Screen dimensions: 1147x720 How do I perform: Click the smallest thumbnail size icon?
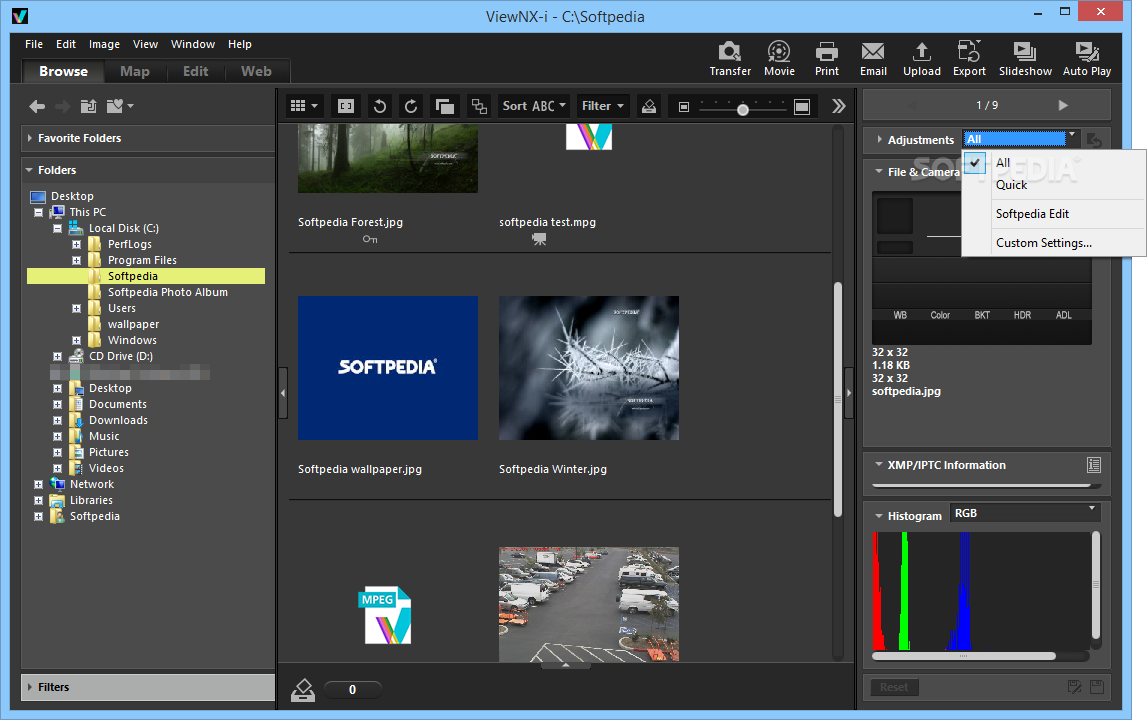(x=683, y=107)
